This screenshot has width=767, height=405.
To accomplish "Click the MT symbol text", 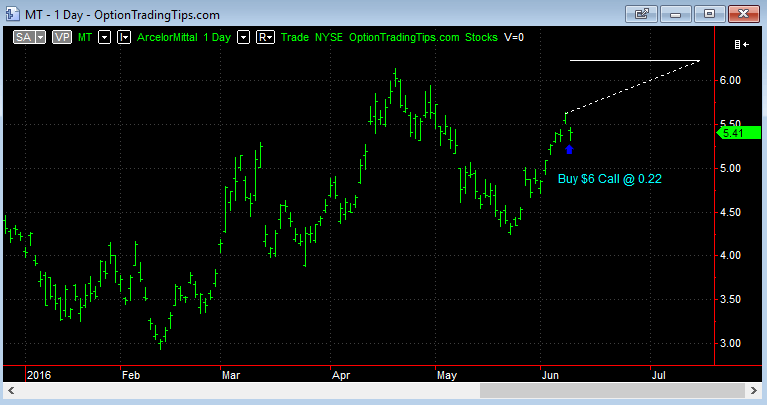I will click(85, 37).
